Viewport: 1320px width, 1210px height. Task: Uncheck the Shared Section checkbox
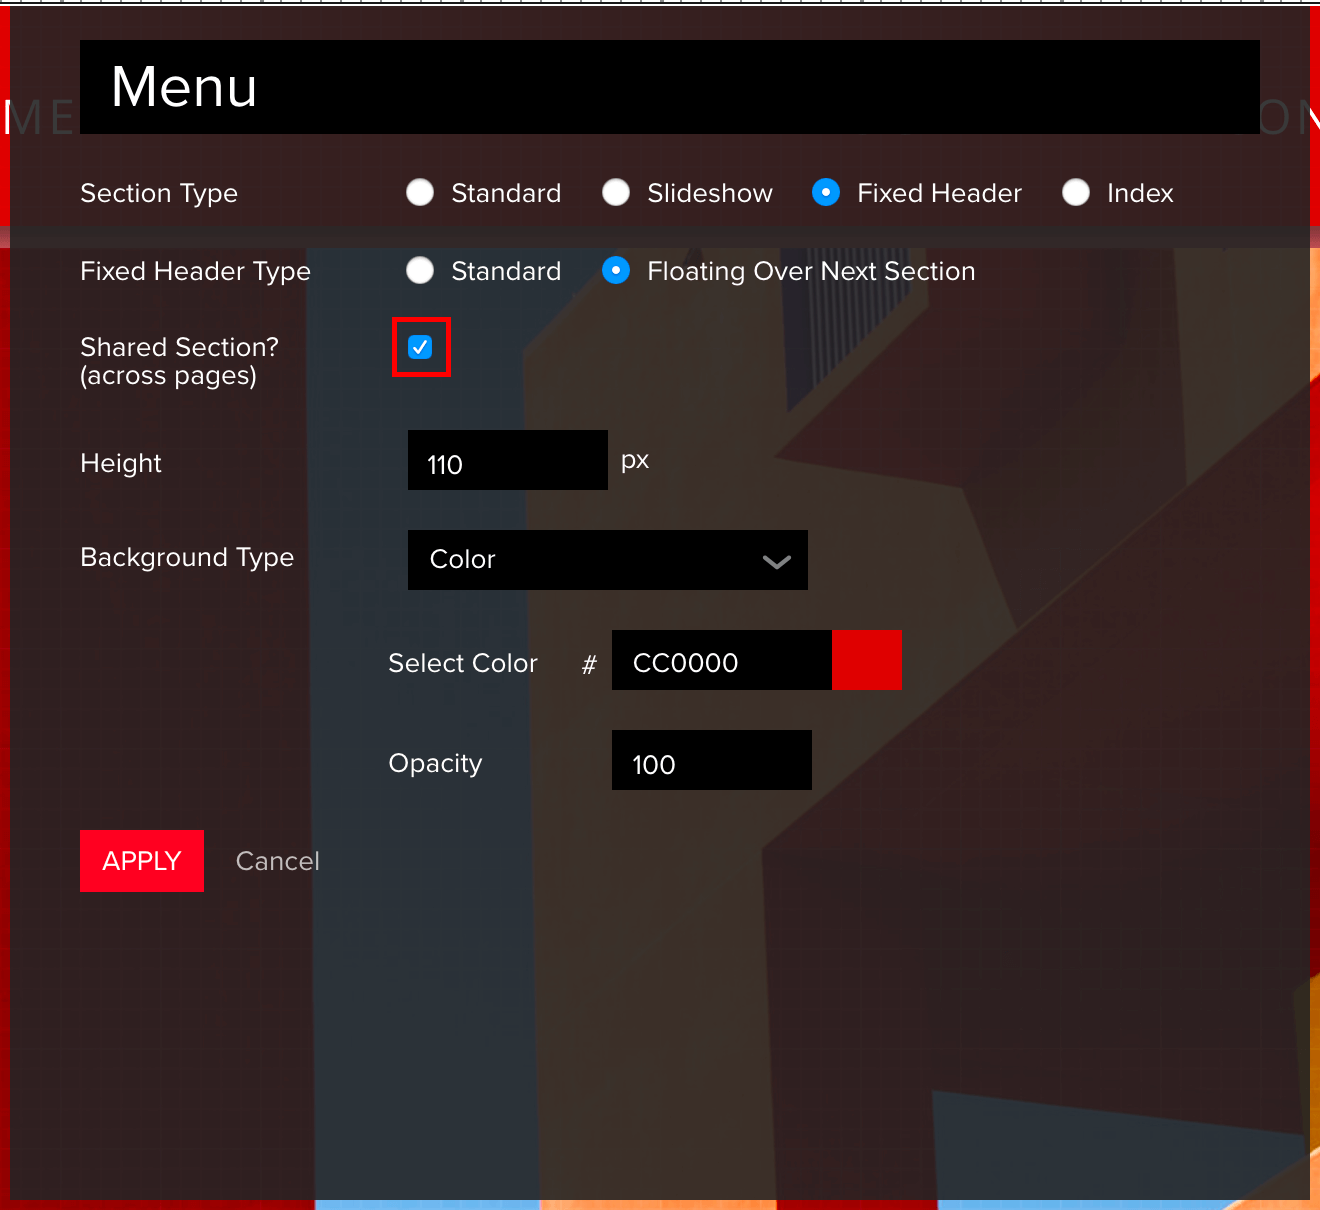[x=420, y=347]
